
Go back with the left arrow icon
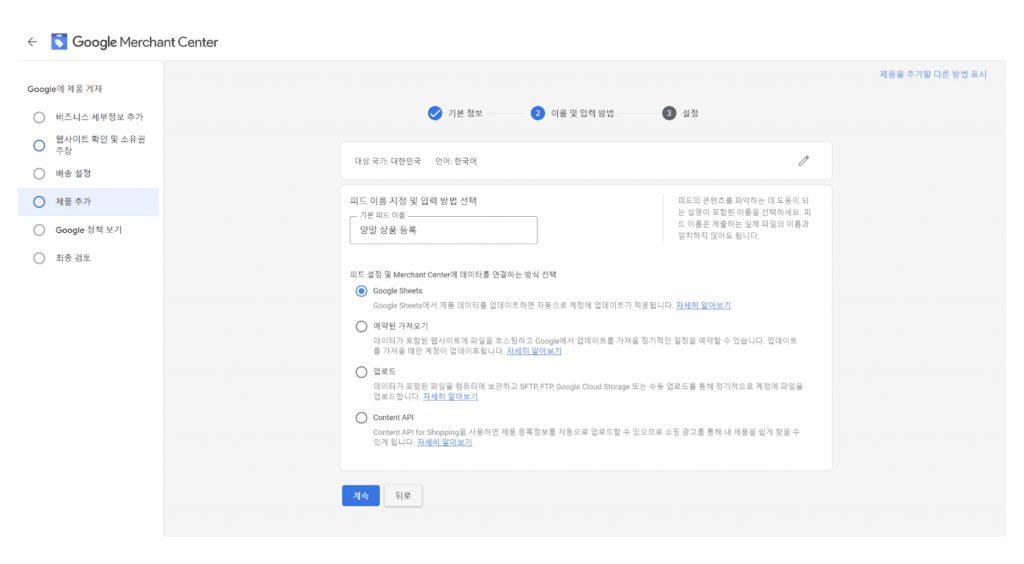[x=32, y=42]
